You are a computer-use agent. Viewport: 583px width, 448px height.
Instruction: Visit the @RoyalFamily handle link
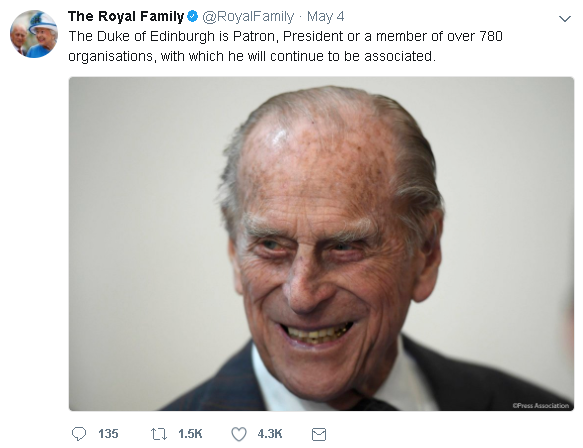(x=248, y=16)
